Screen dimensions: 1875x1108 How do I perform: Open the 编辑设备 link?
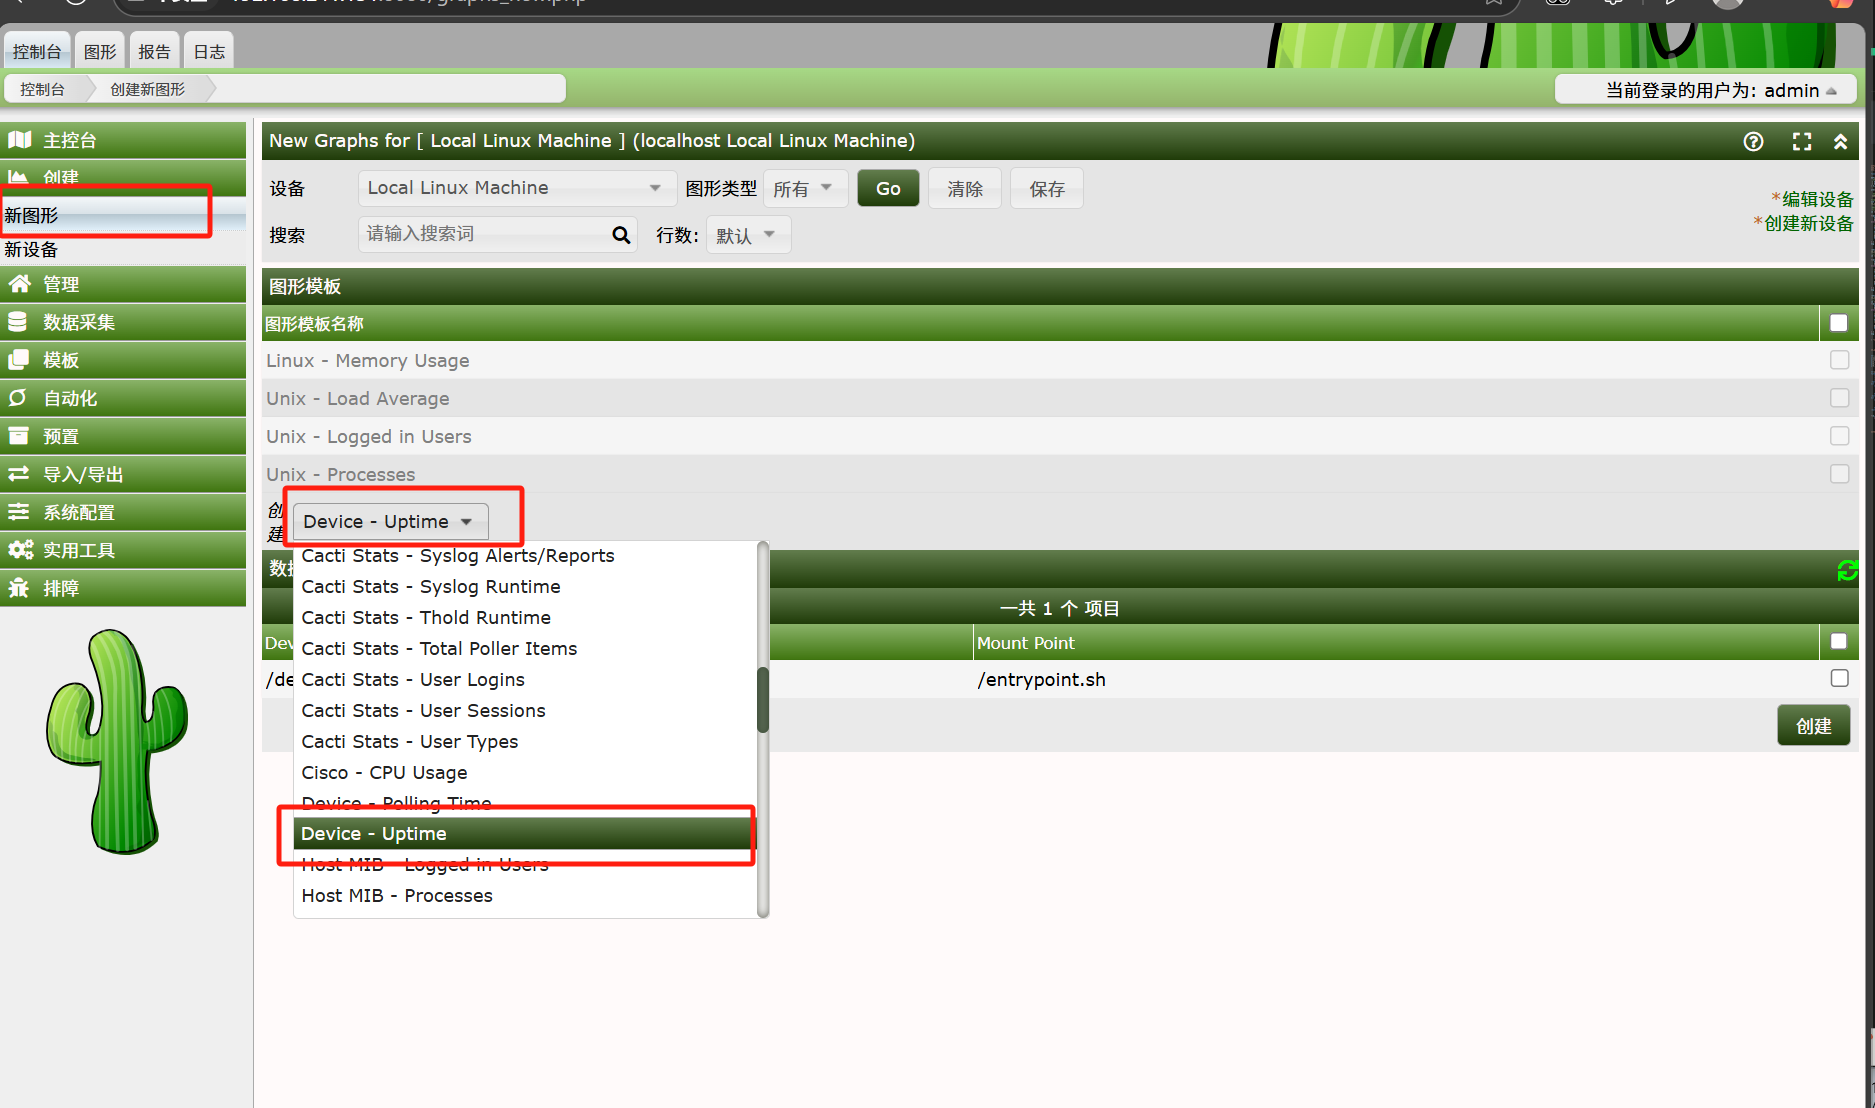(1817, 200)
